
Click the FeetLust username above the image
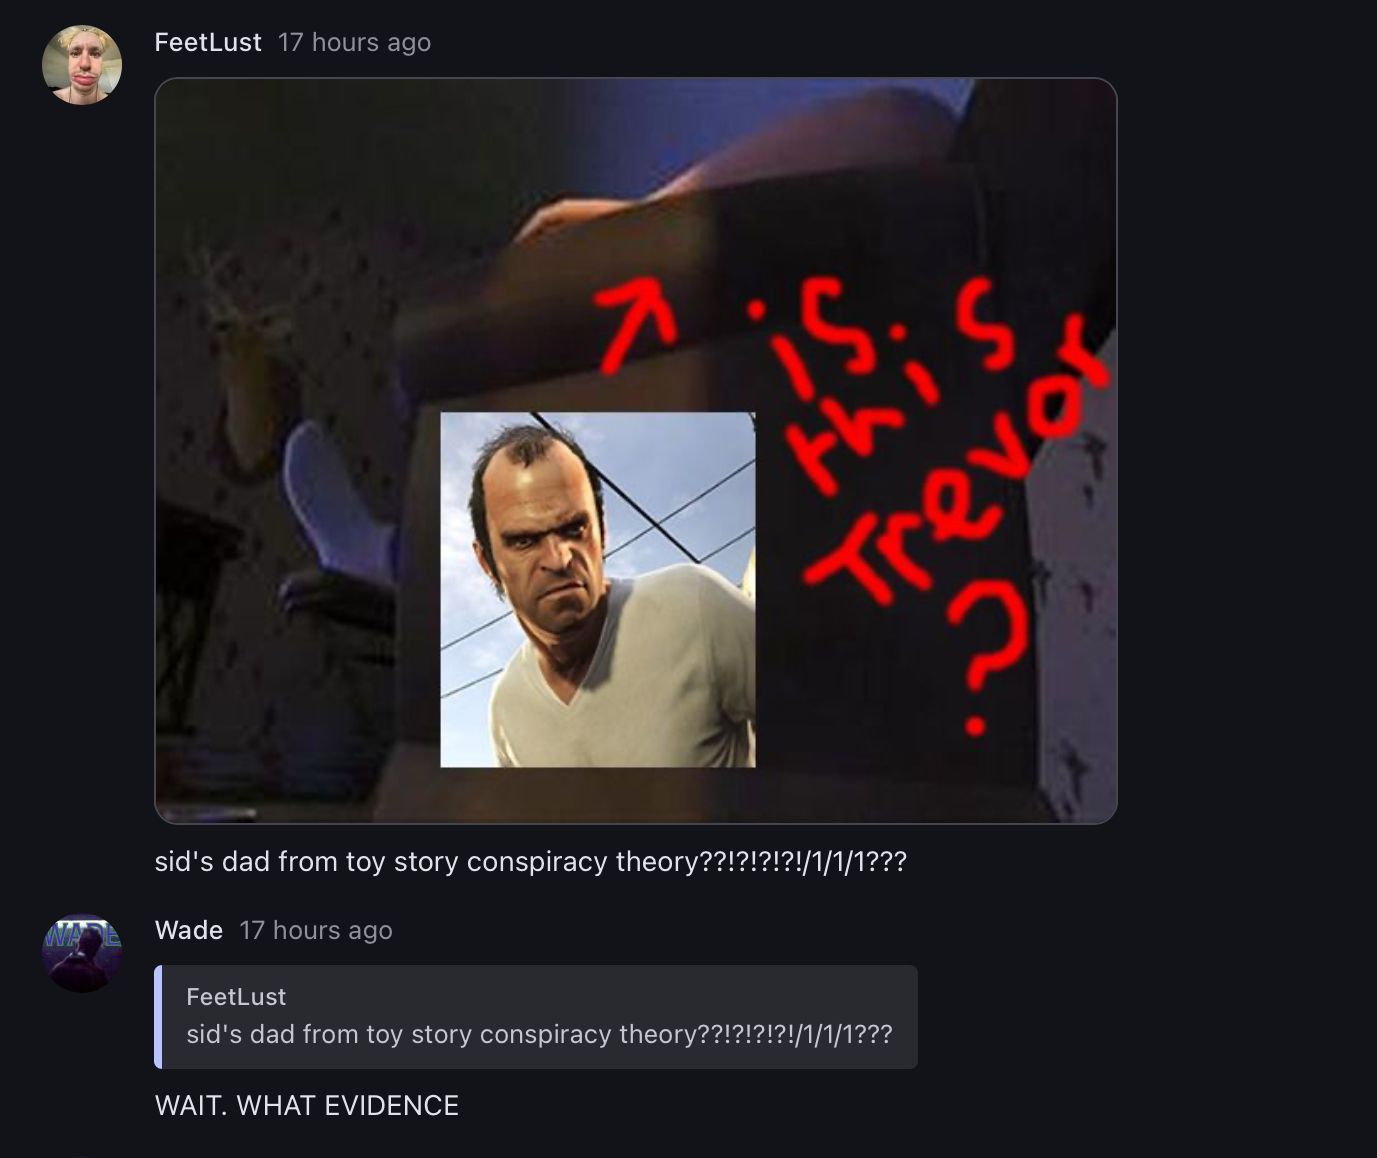208,42
